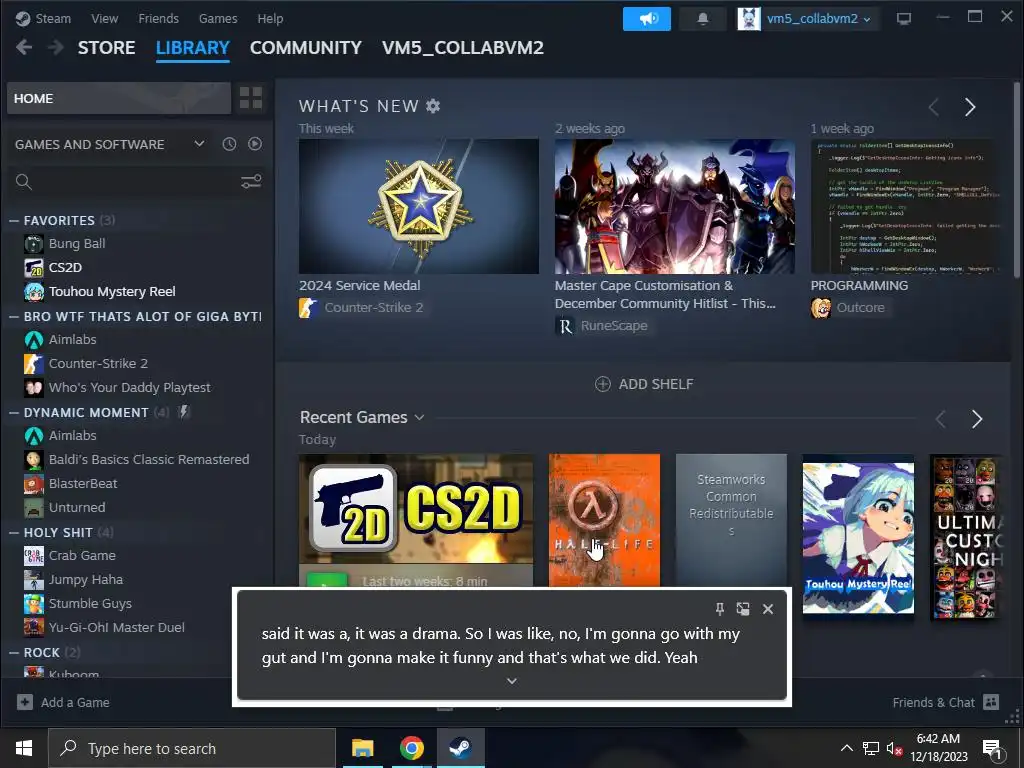Open the Friends menu
1024x768 pixels.
[159, 18]
